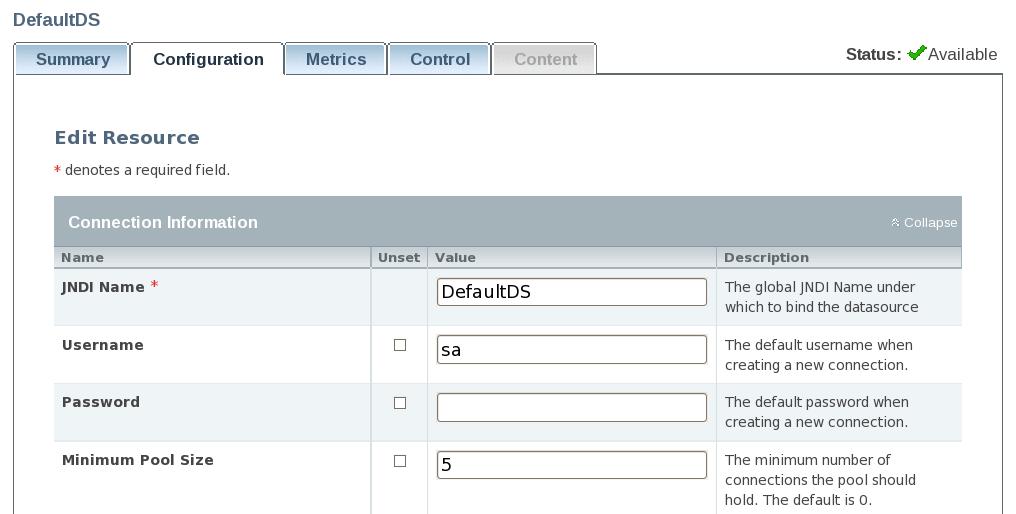Tick the Unset checkbox for Minimum Pool Size
This screenshot has height=514, width=1016.
click(400, 461)
